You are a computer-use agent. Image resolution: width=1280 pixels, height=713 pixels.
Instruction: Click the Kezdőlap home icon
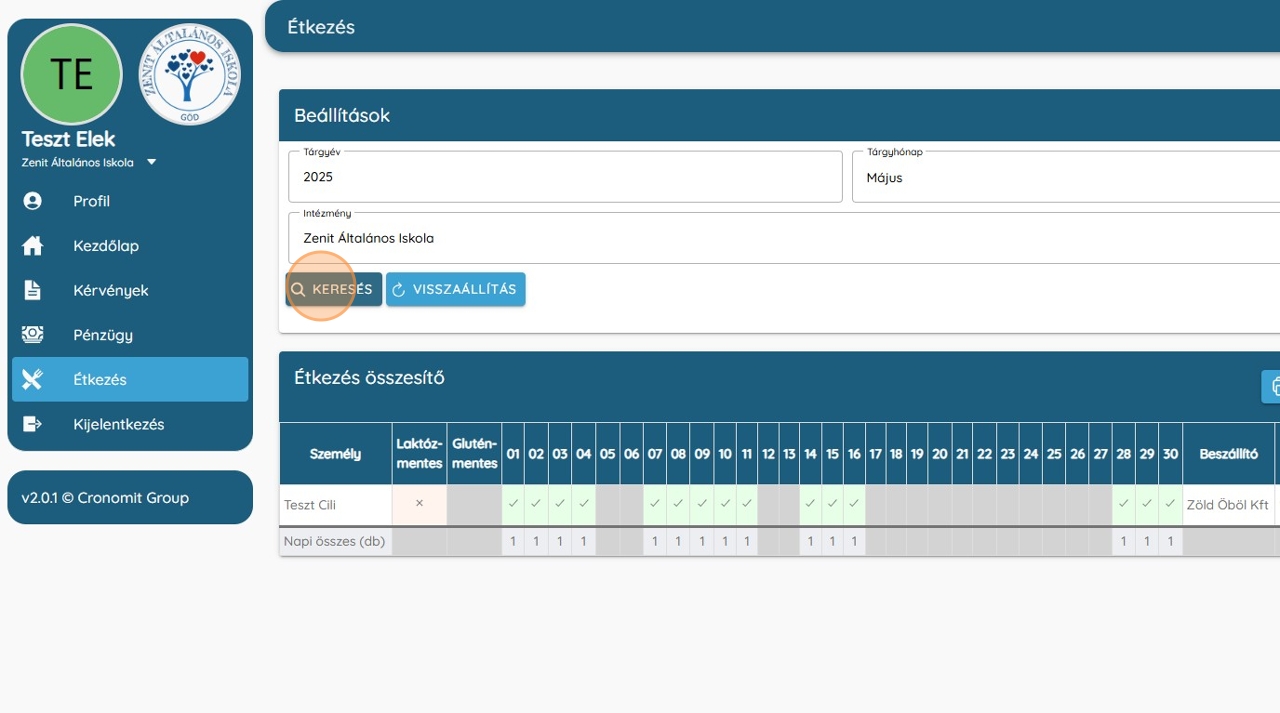(33, 246)
